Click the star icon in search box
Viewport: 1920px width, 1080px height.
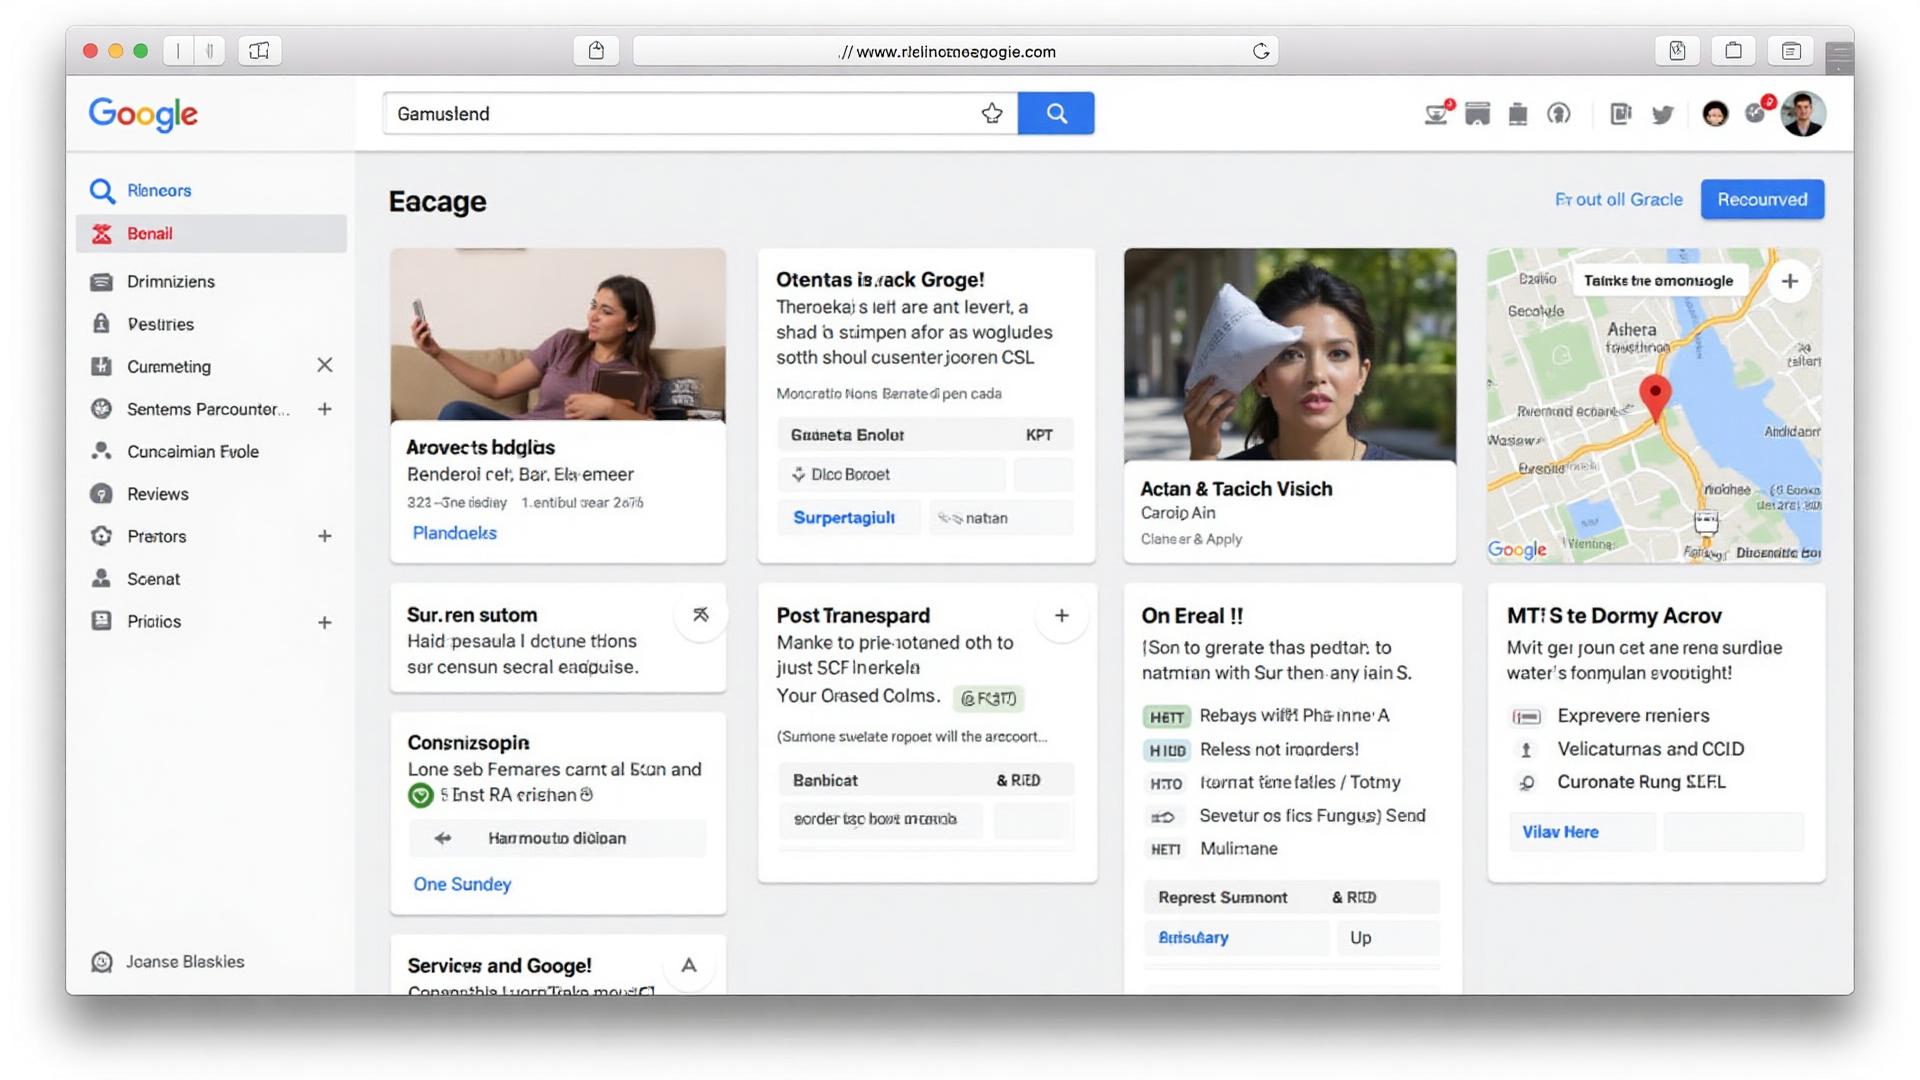coord(991,113)
